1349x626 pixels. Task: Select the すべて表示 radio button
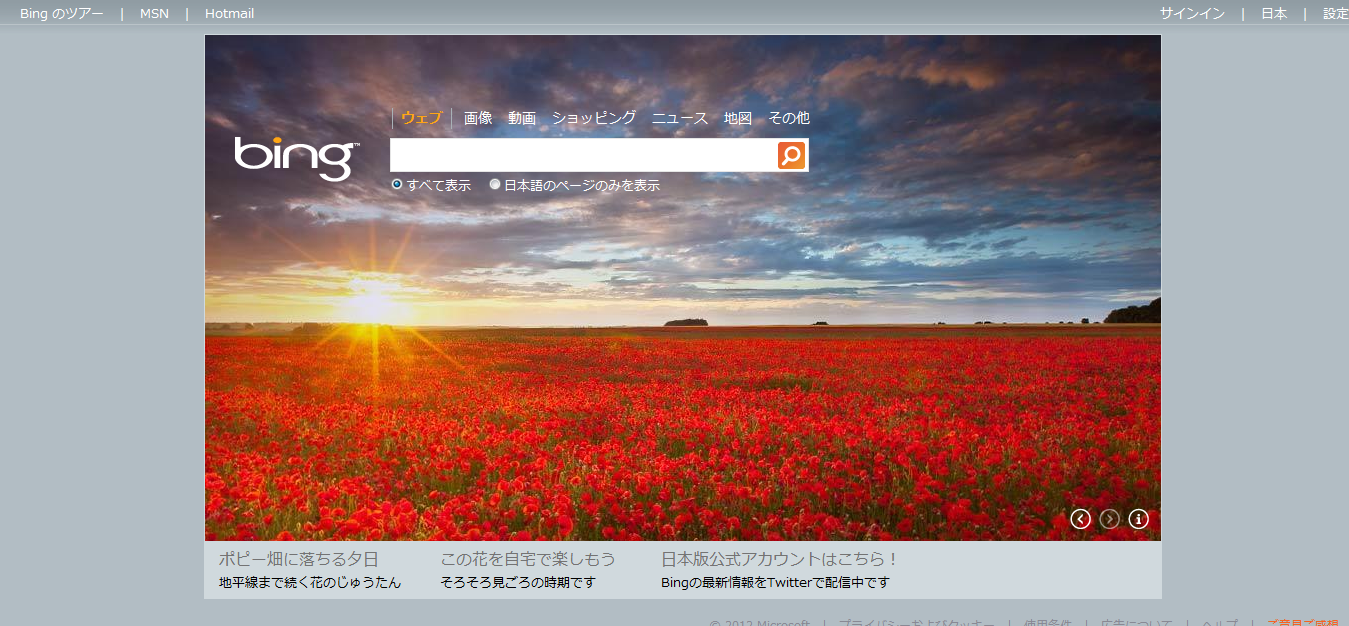(x=397, y=185)
